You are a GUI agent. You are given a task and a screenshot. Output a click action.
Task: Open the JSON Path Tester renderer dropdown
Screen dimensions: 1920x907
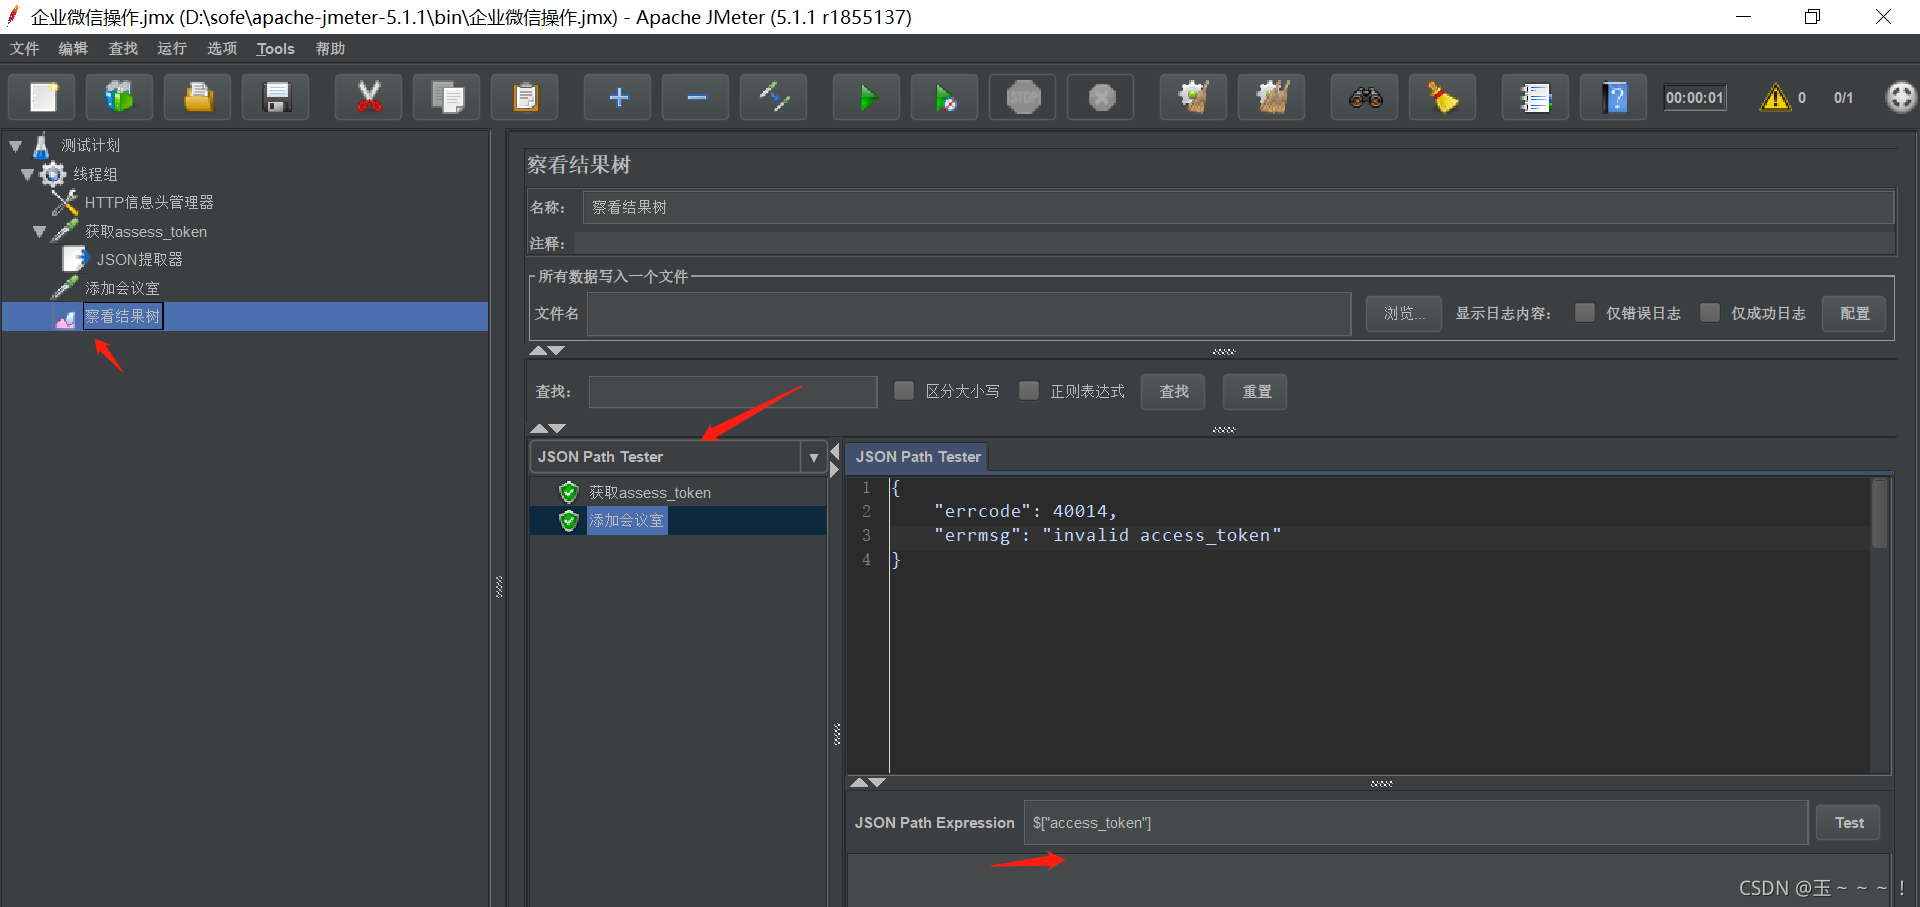(x=813, y=457)
